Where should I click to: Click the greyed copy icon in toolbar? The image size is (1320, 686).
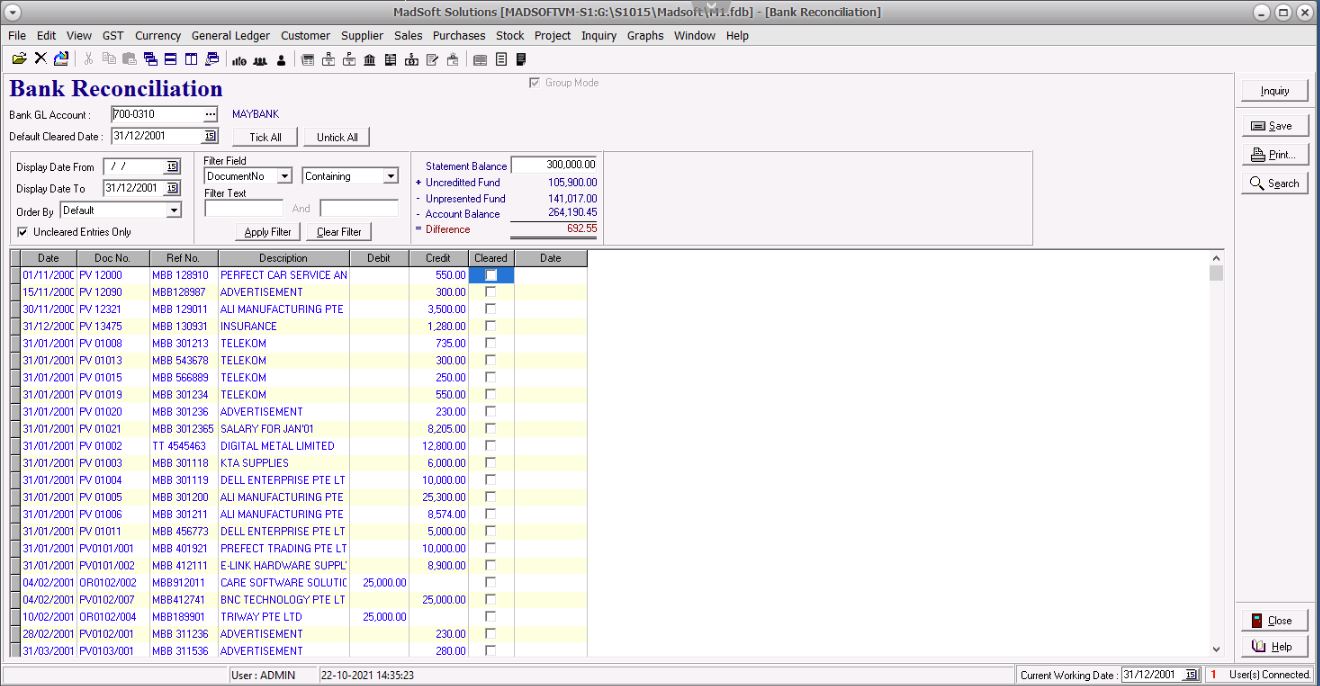pyautogui.click(x=108, y=59)
